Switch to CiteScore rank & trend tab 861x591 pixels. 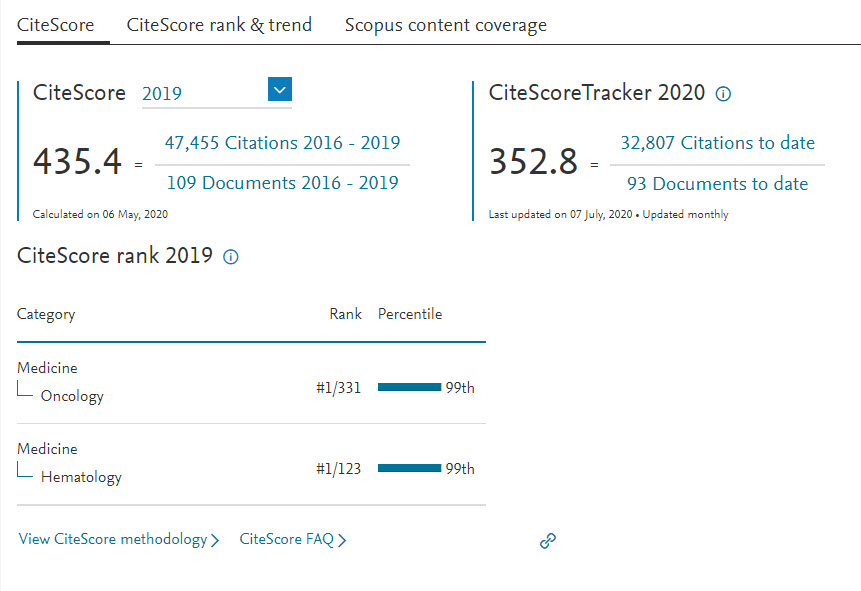coord(219,25)
